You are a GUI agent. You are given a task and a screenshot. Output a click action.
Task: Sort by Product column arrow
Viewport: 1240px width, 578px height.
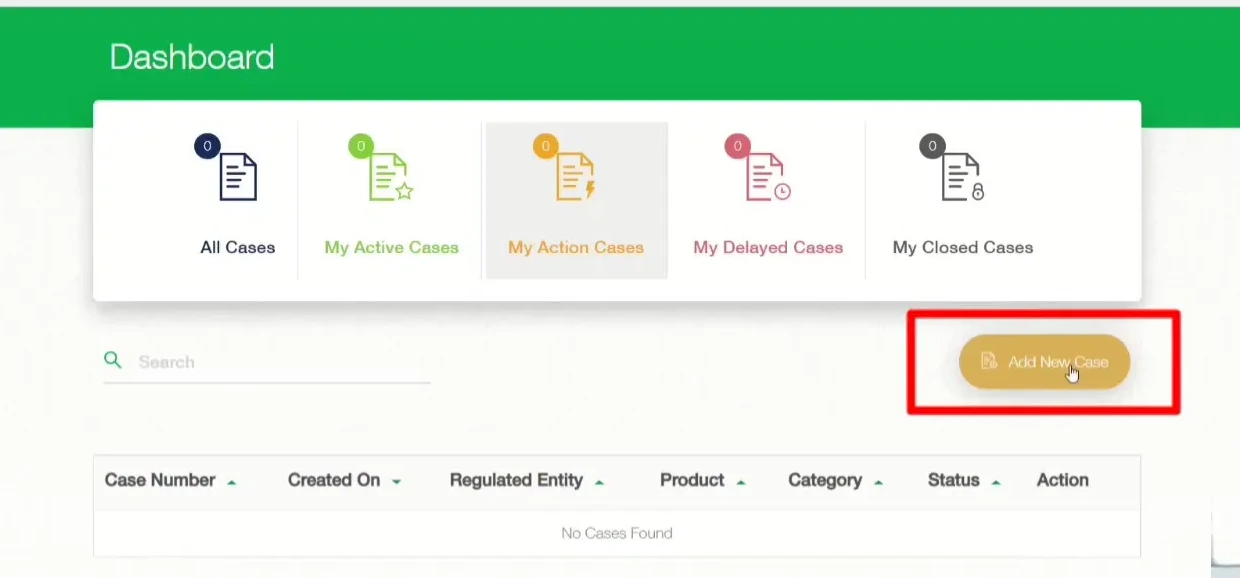(x=741, y=482)
